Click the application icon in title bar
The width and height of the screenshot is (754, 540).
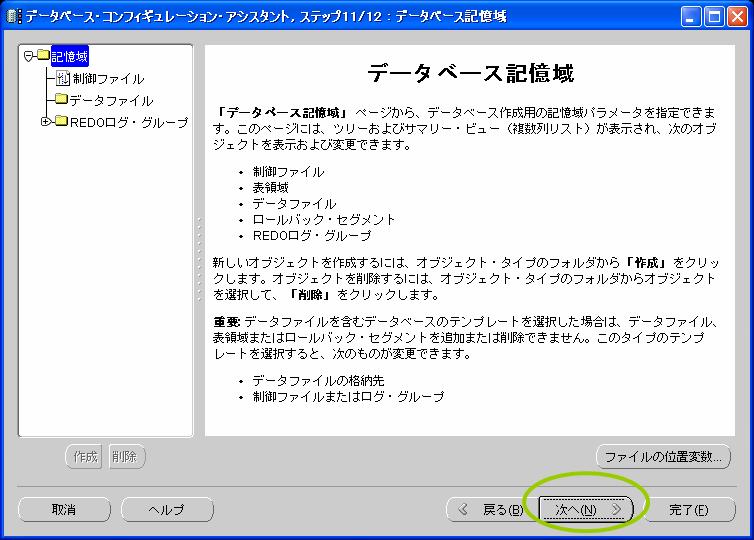(14, 16)
